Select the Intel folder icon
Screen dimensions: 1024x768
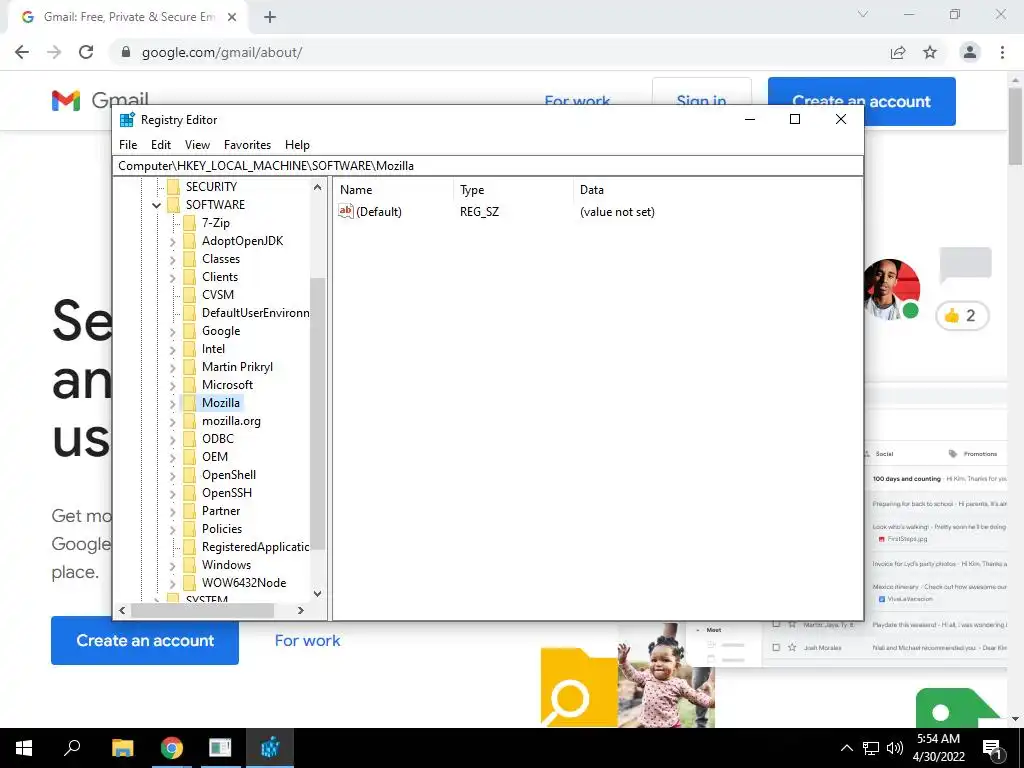tap(189, 349)
